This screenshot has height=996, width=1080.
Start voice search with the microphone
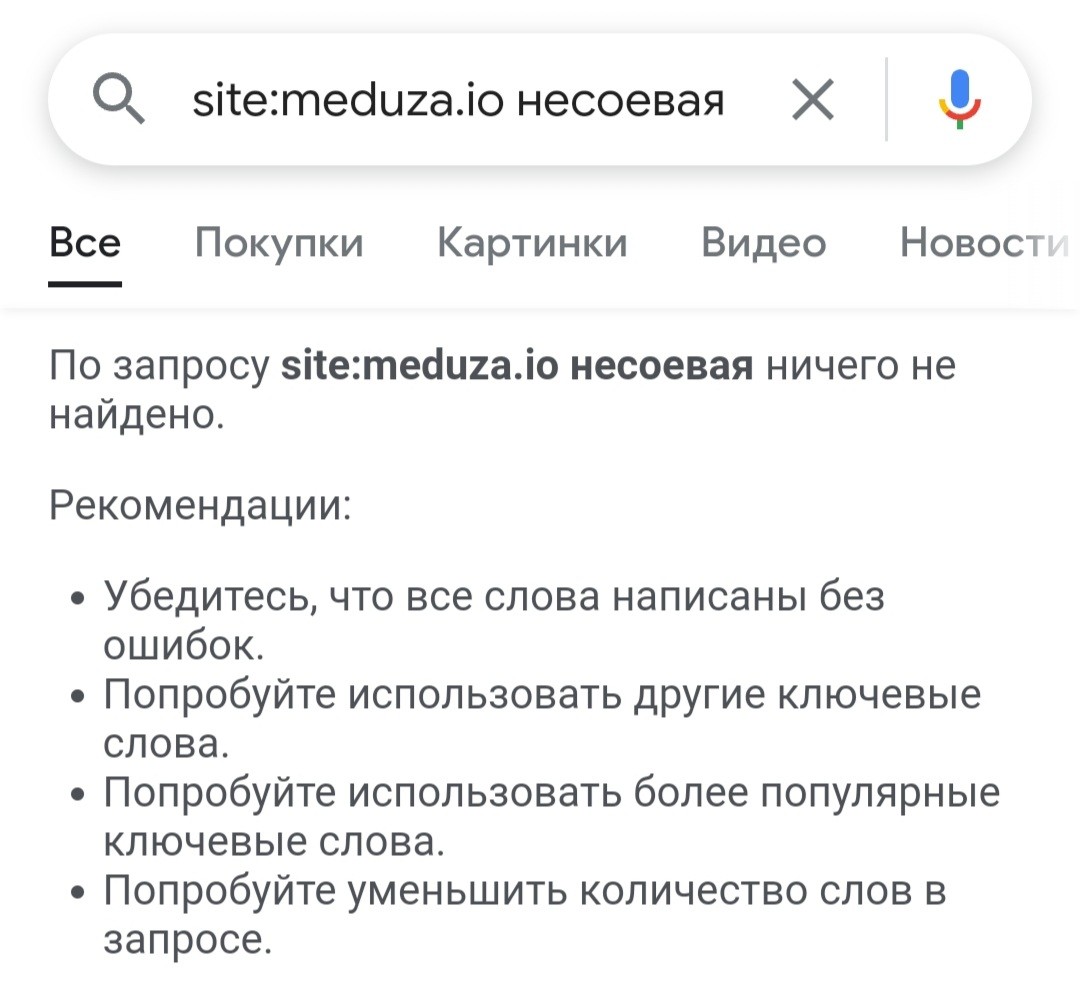[x=959, y=99]
